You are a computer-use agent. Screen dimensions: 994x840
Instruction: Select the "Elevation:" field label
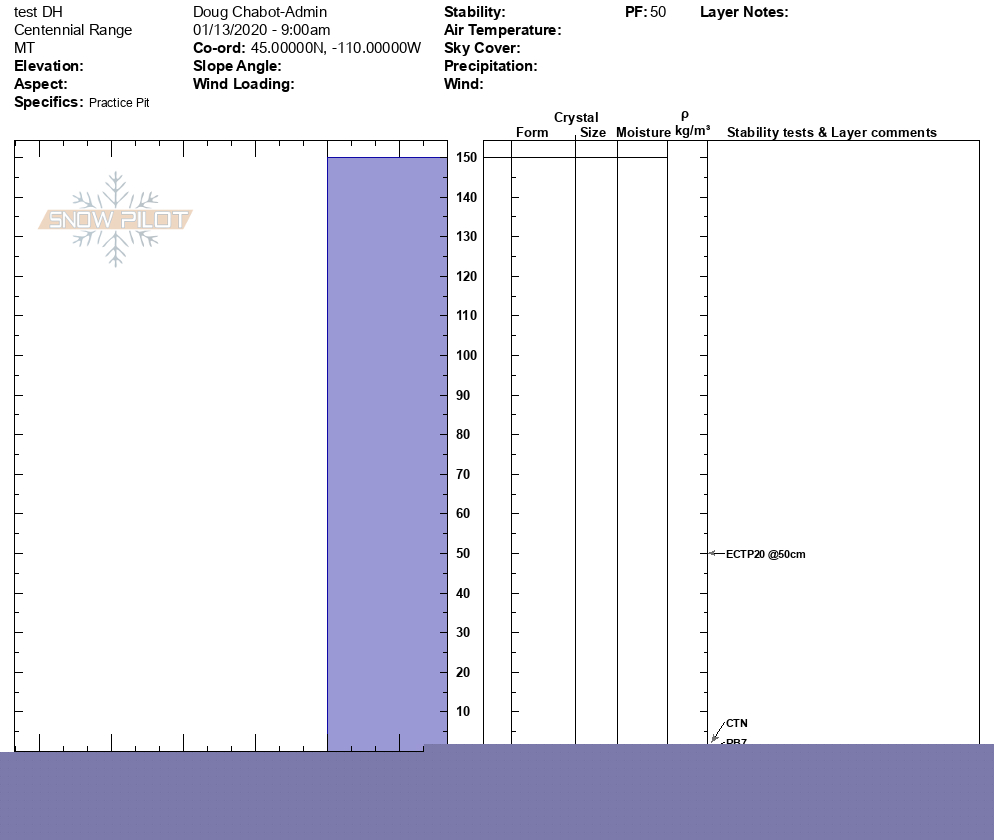pos(49,66)
